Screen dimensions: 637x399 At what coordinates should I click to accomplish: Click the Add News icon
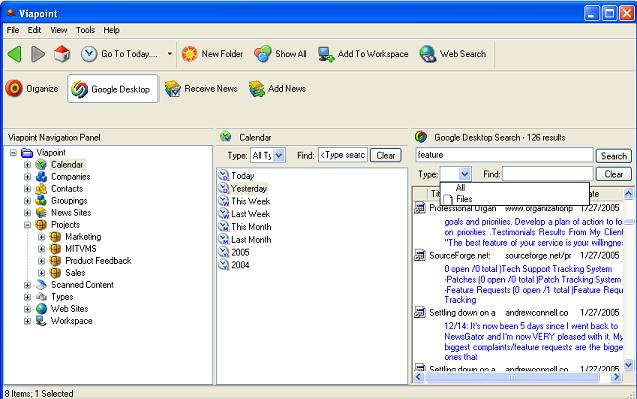point(257,89)
